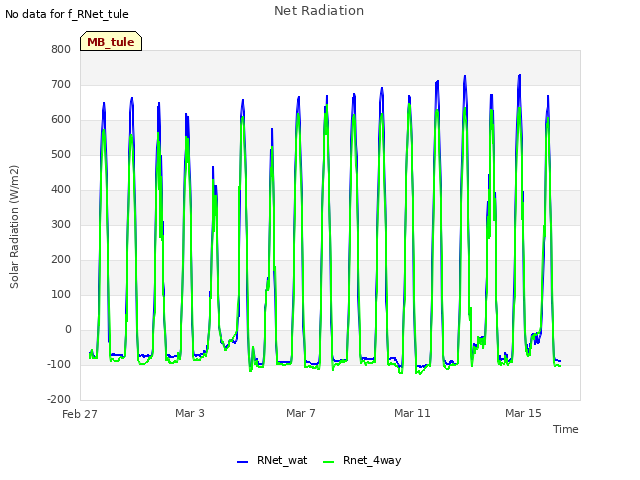Click the Mar 3 x-axis tick label

pos(190,413)
